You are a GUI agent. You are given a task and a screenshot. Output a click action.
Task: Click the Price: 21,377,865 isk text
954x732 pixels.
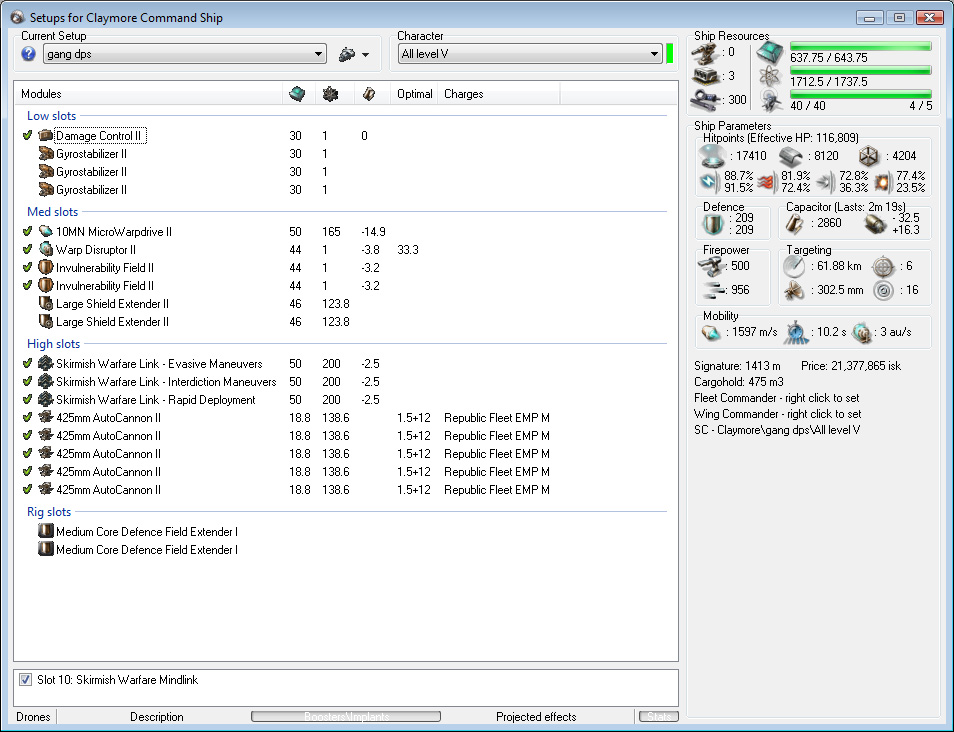(851, 366)
